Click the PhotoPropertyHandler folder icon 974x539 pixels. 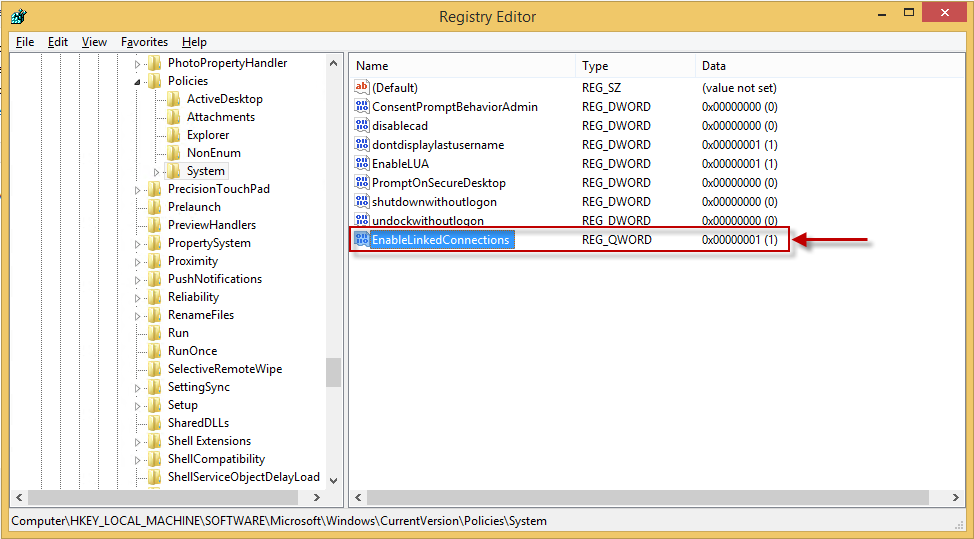pyautogui.click(x=154, y=63)
